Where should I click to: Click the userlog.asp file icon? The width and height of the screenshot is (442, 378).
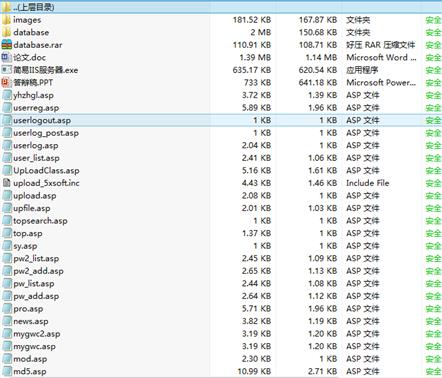7,145
